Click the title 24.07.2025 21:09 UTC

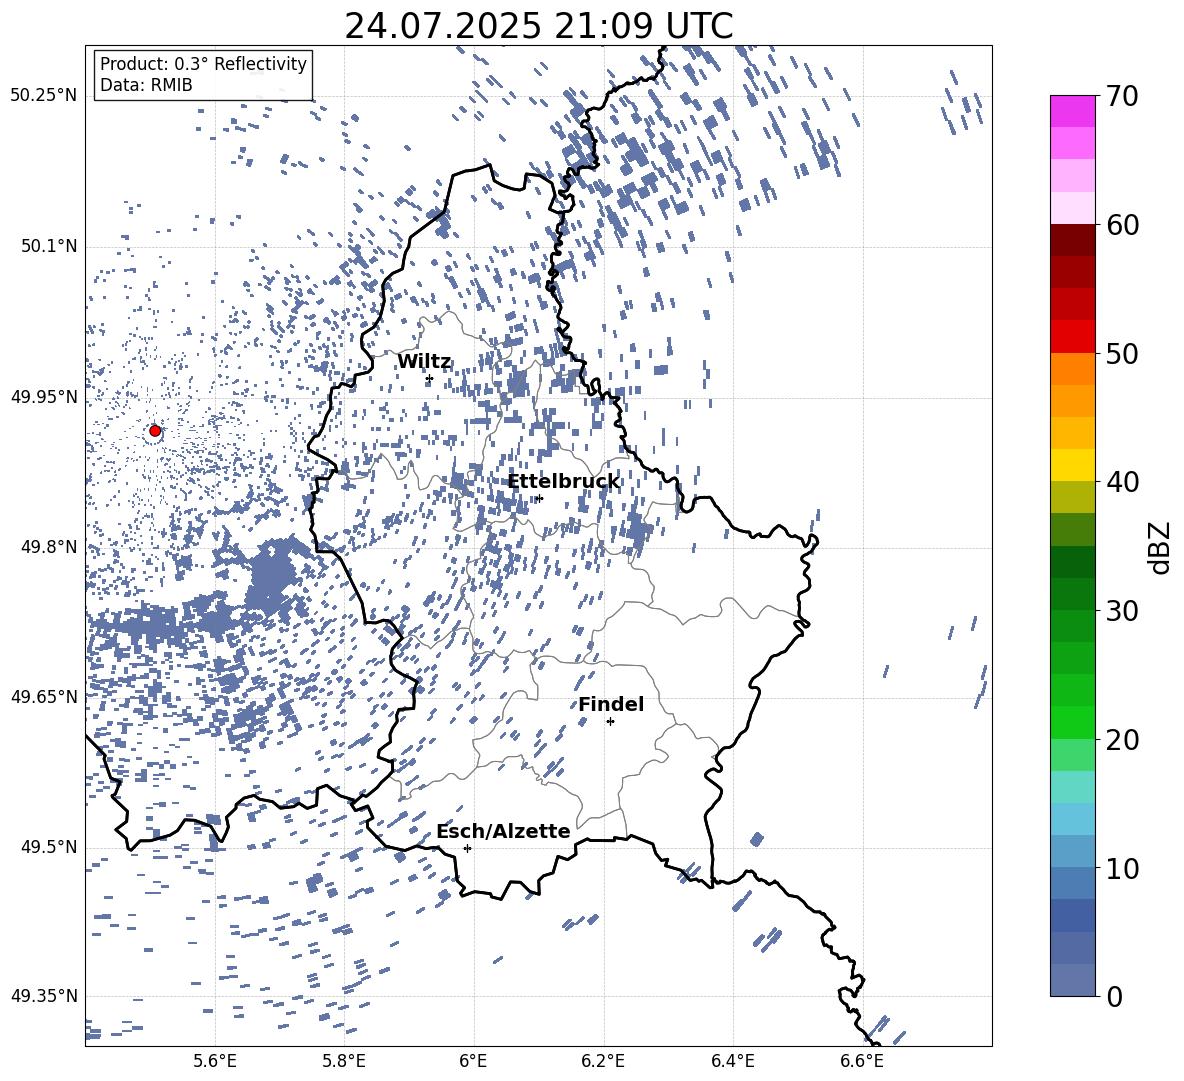(x=538, y=26)
